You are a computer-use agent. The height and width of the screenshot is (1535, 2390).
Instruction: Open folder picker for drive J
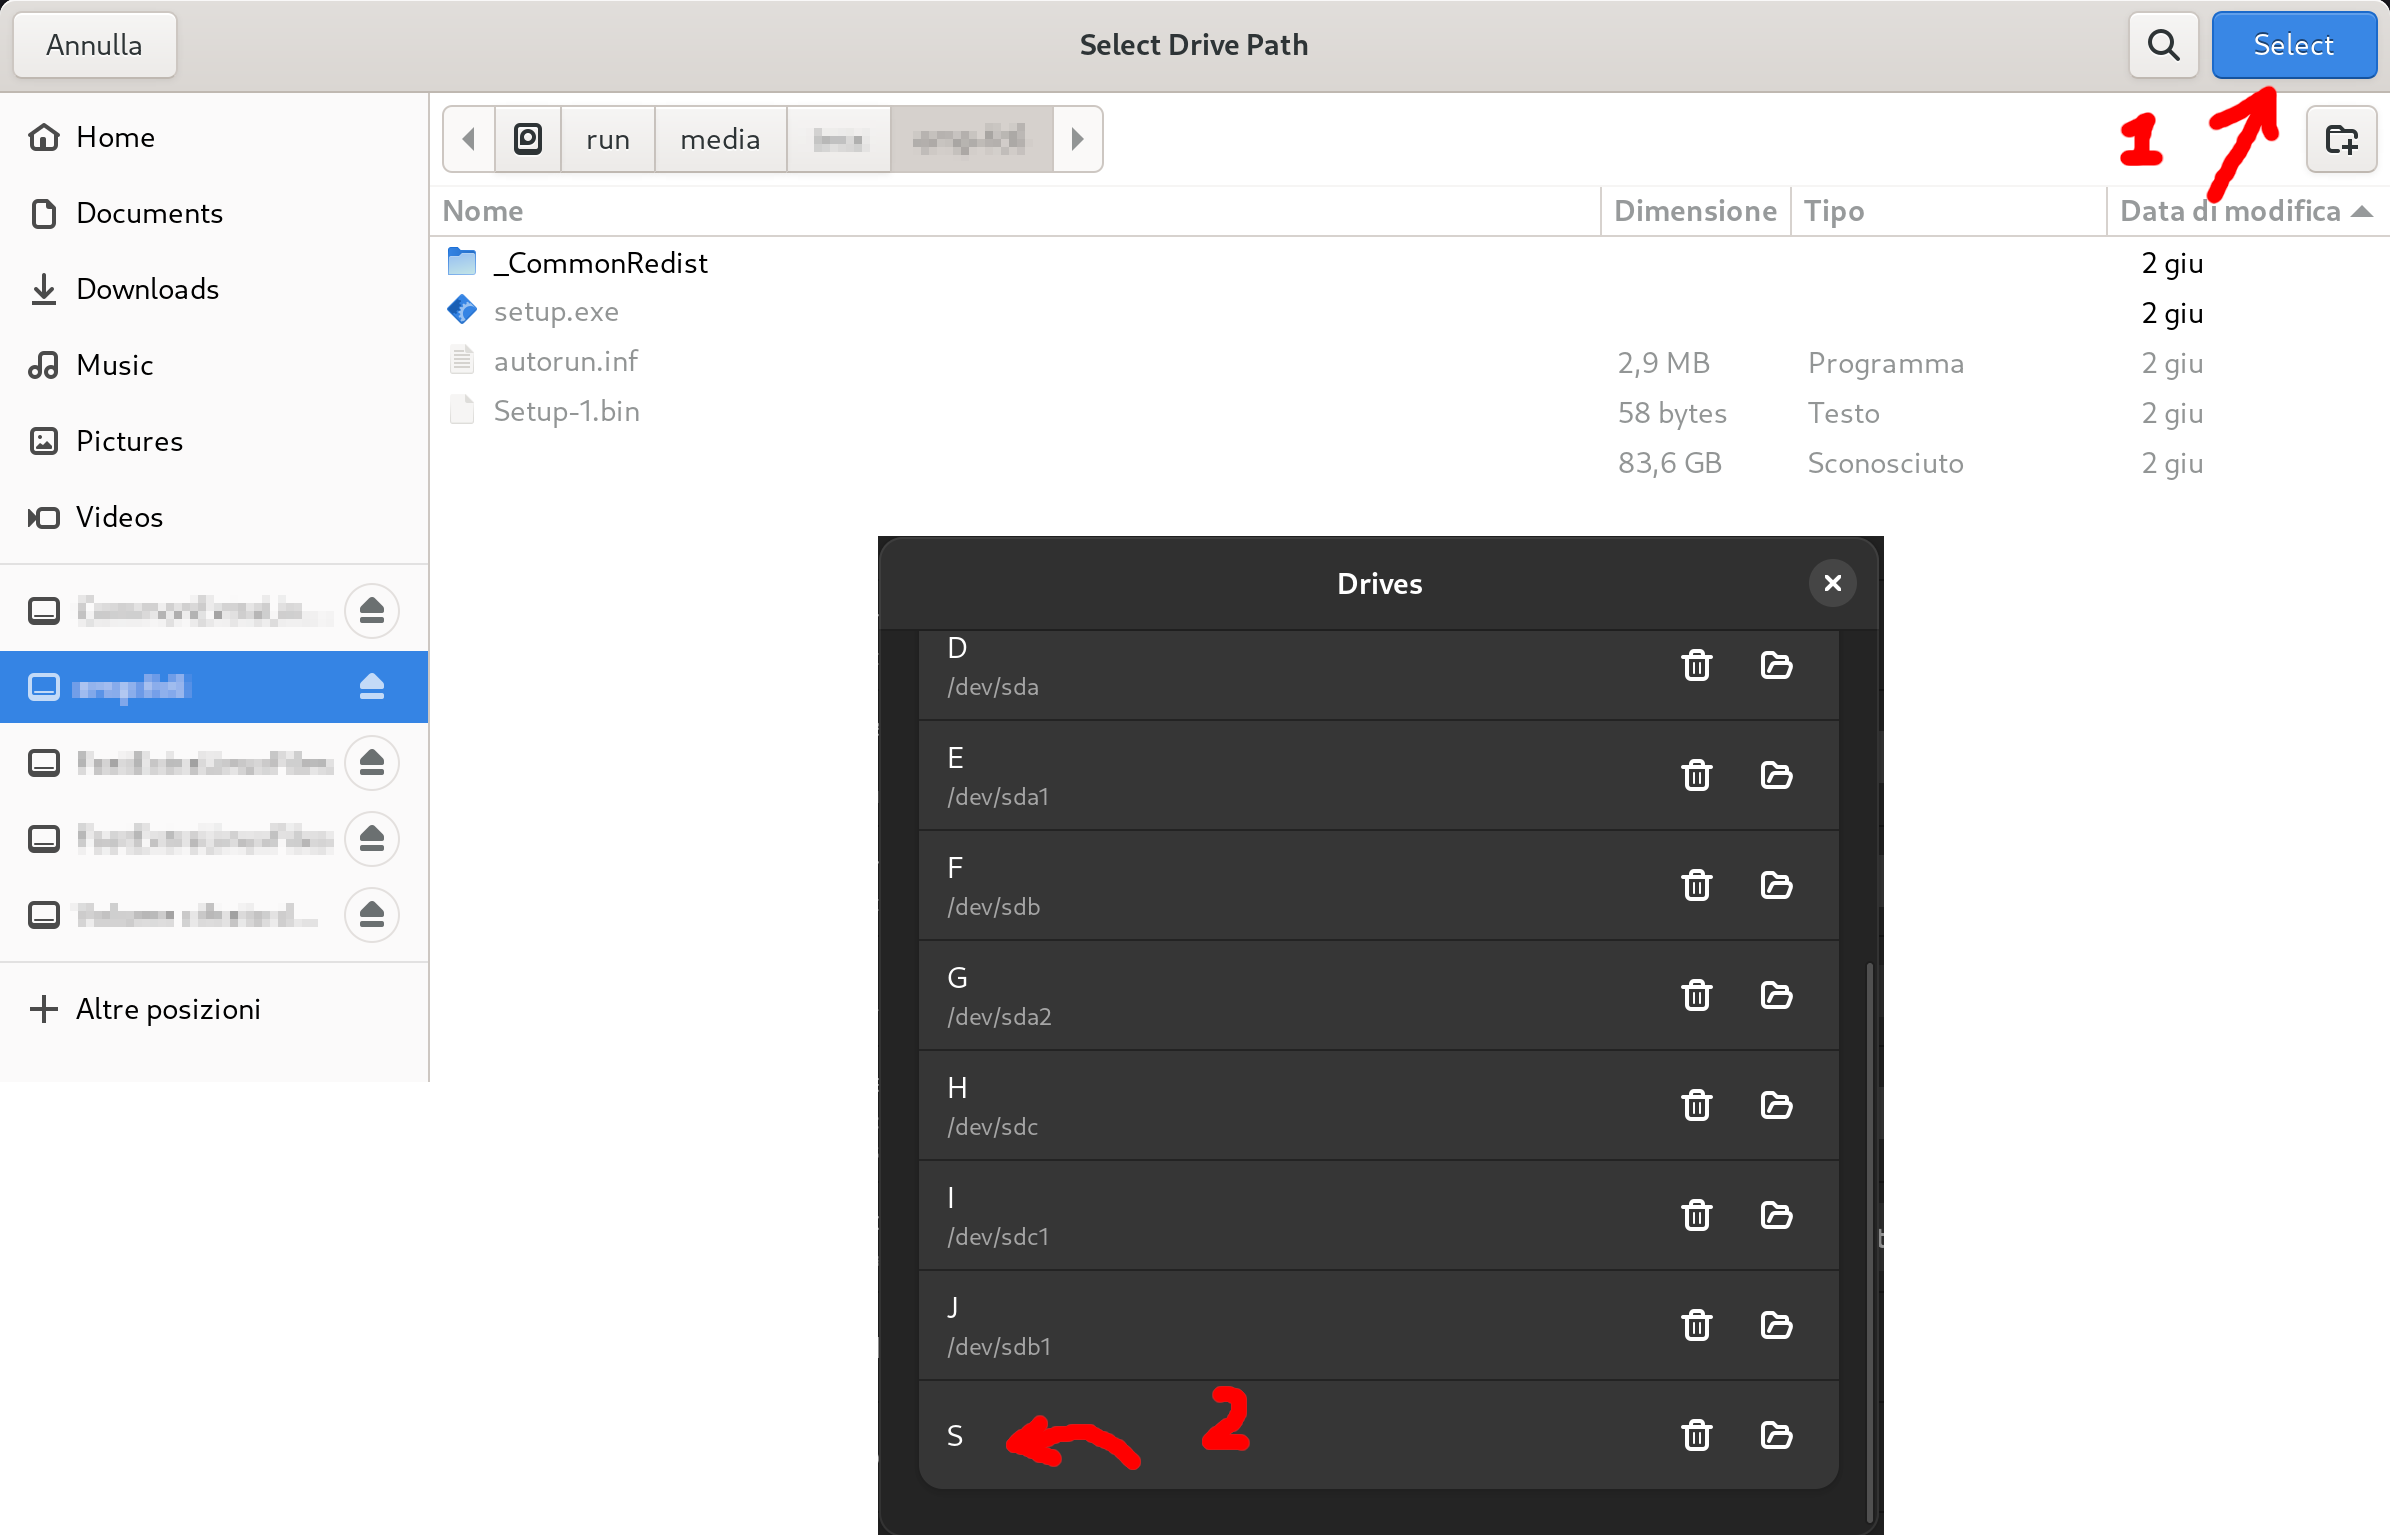pyautogui.click(x=1775, y=1325)
